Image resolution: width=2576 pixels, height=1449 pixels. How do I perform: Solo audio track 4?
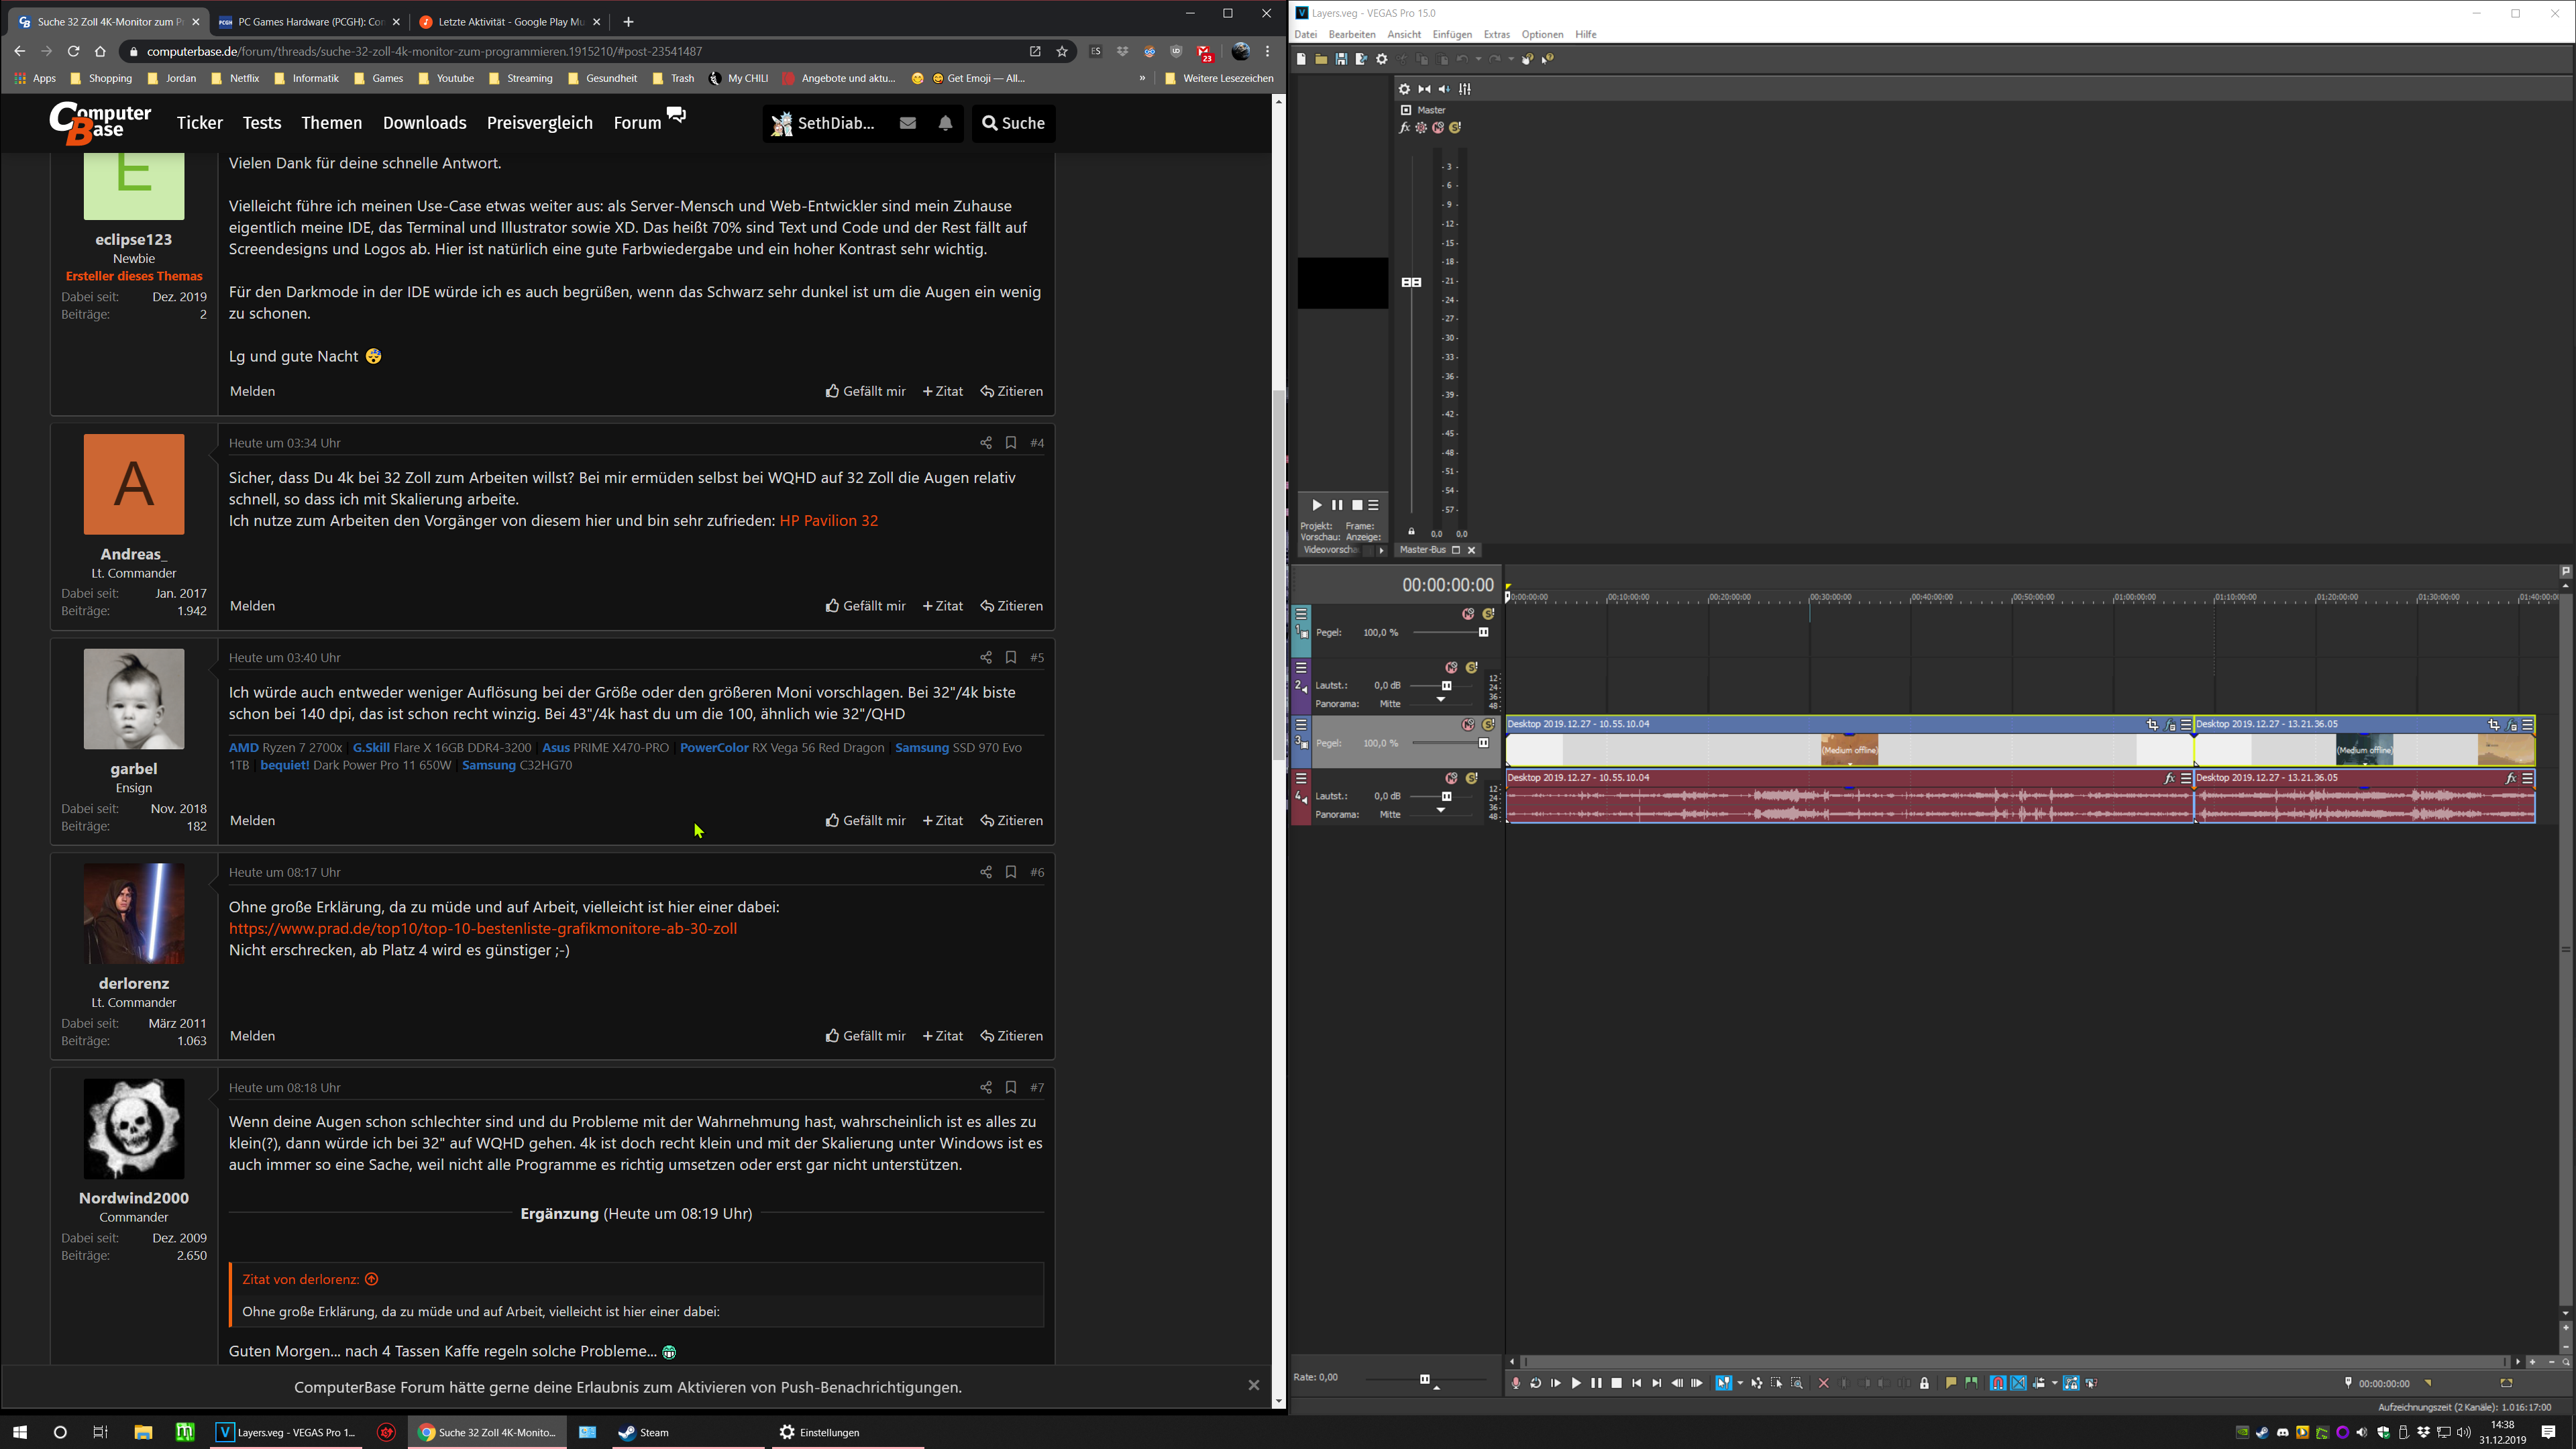1471,778
